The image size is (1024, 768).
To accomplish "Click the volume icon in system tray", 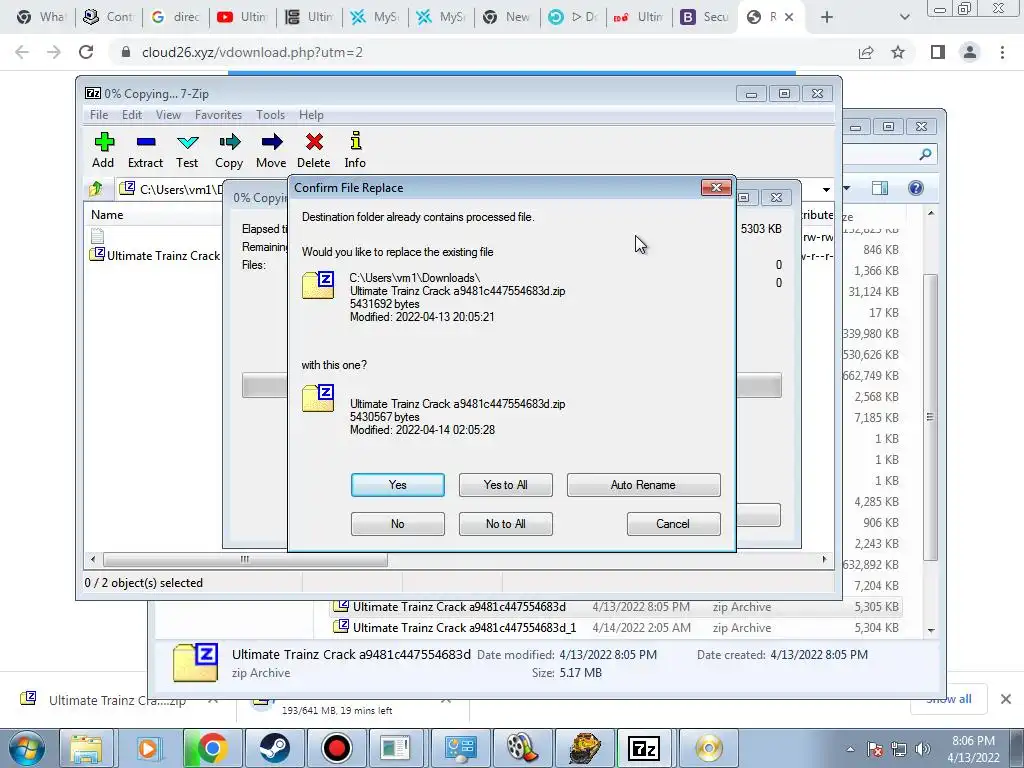I will [x=922, y=749].
